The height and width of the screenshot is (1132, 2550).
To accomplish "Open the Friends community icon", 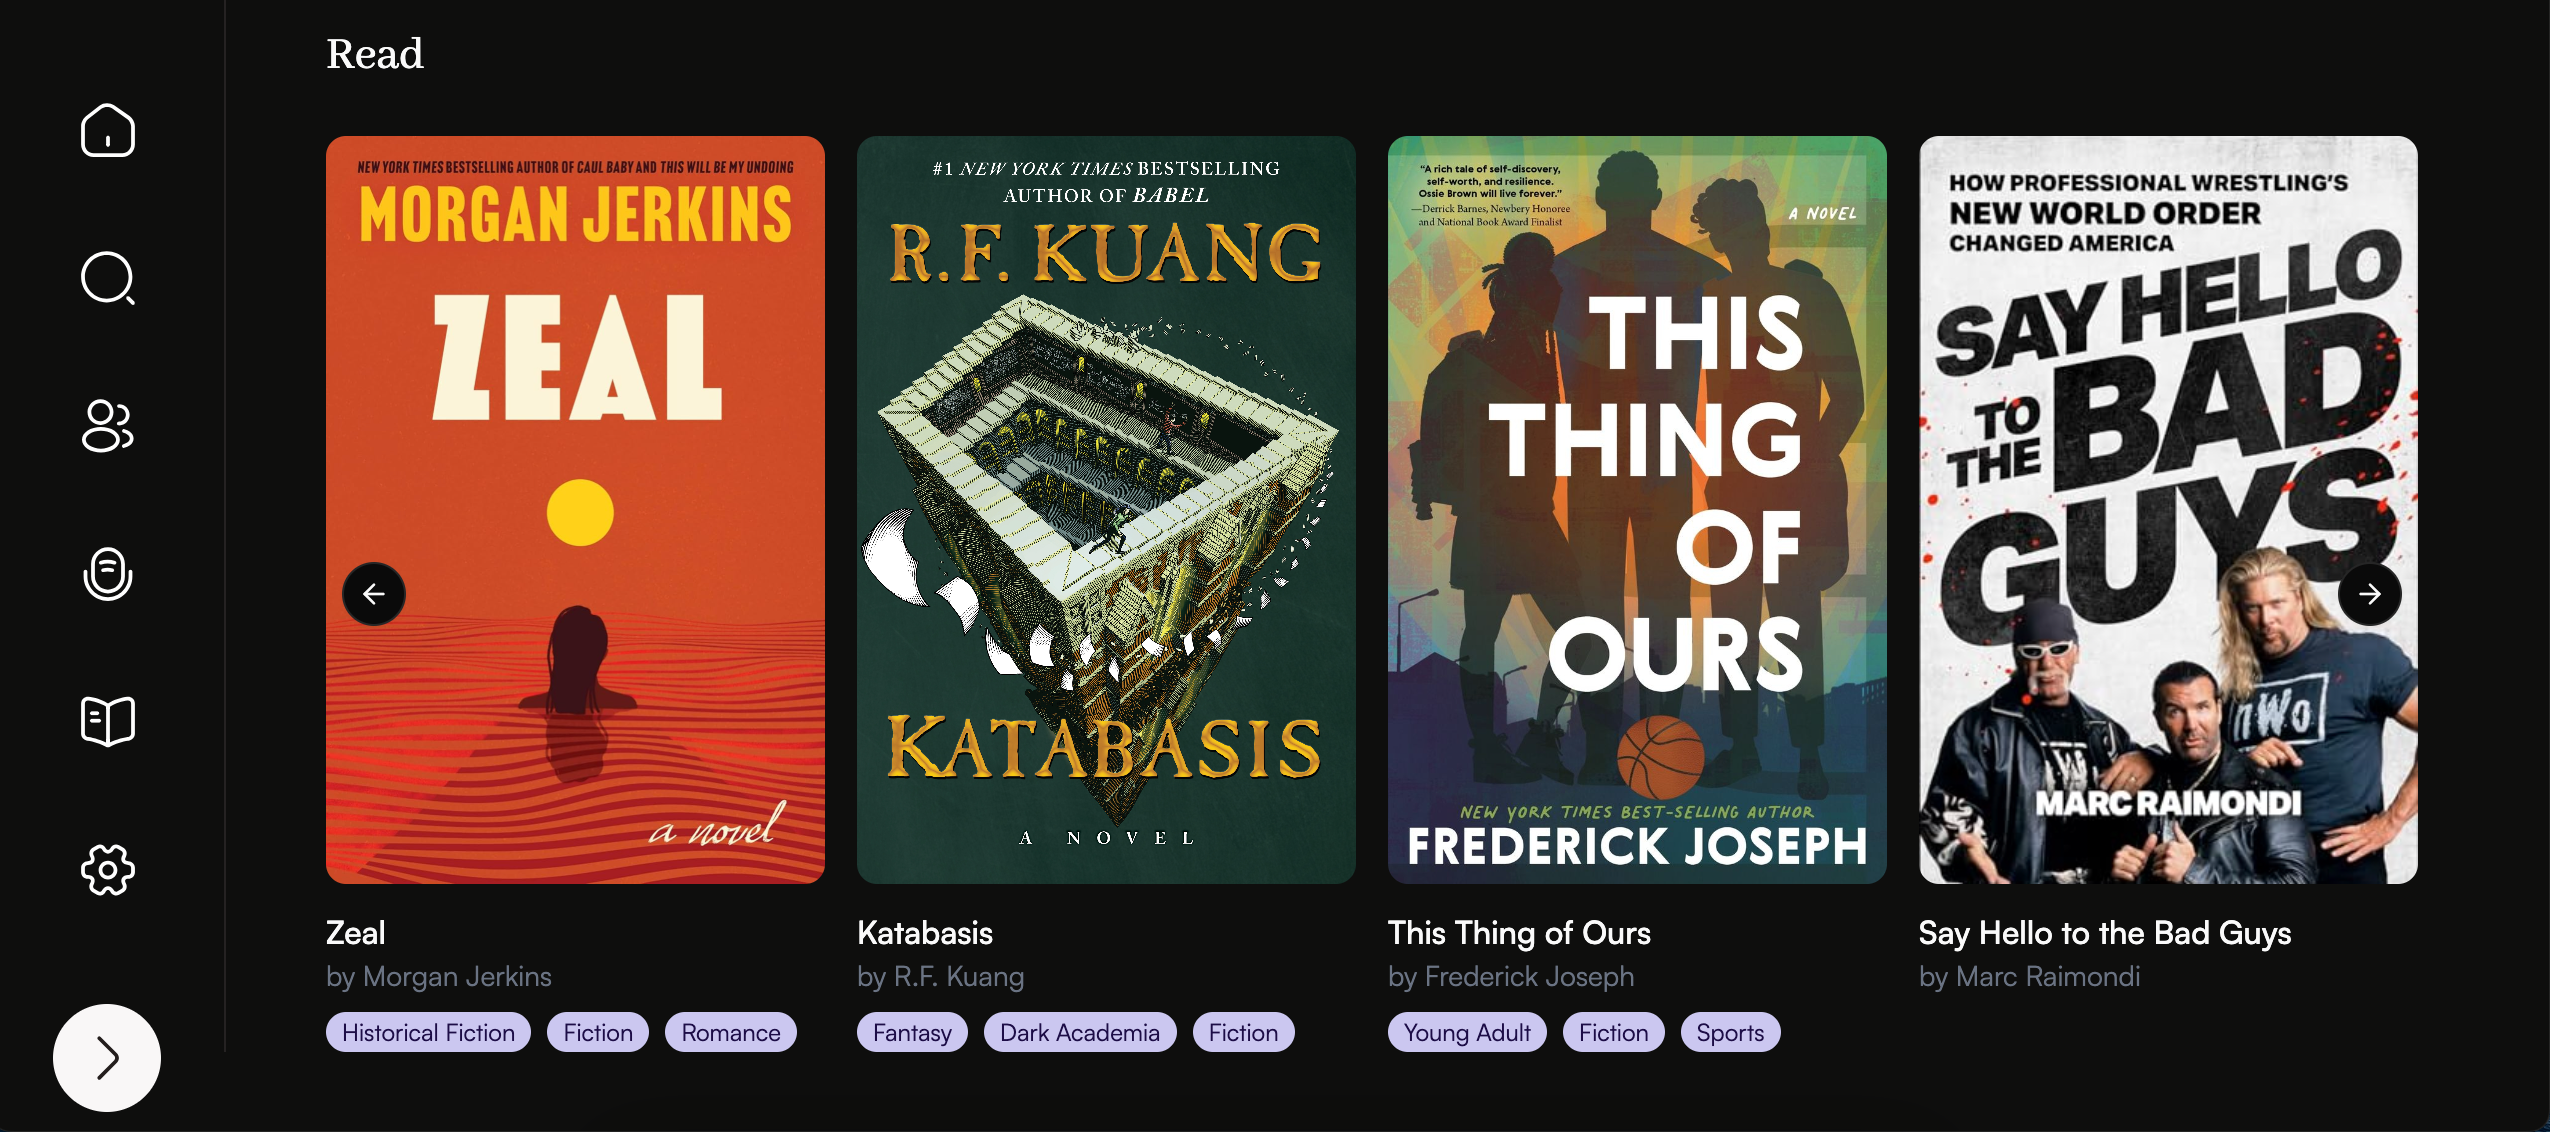I will click(108, 426).
